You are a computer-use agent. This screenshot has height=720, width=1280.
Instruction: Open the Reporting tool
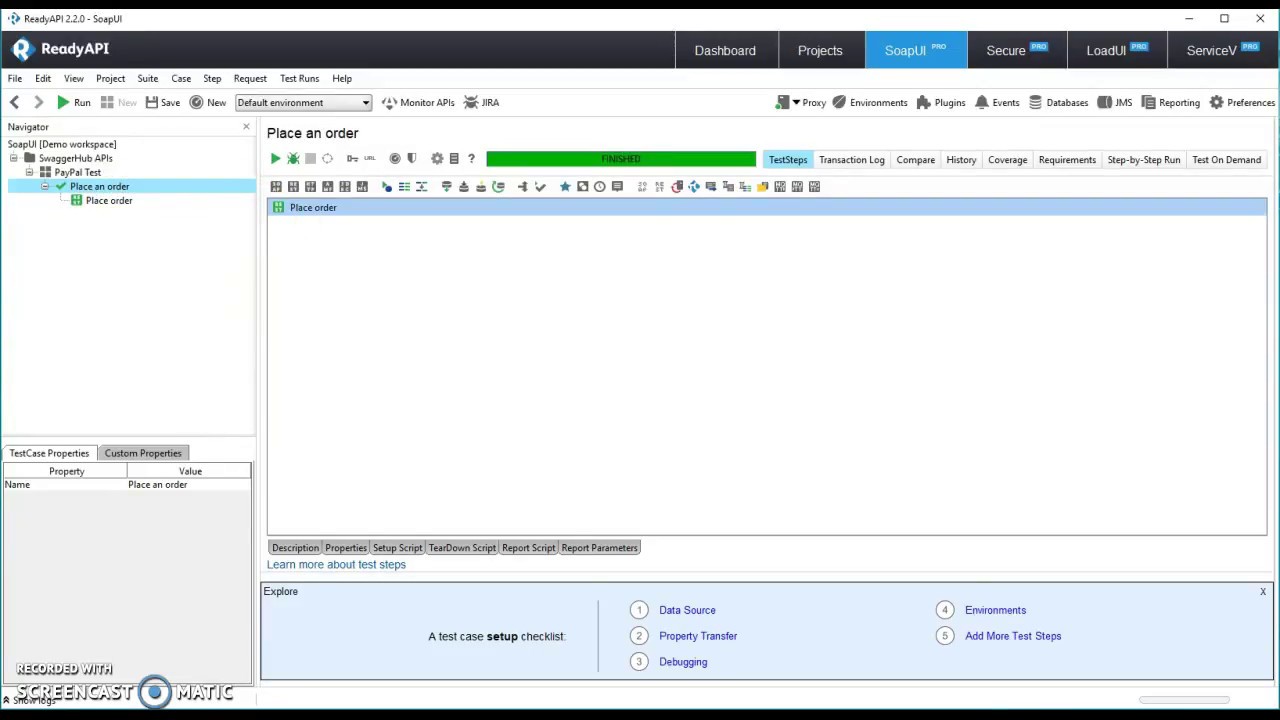pyautogui.click(x=1170, y=102)
